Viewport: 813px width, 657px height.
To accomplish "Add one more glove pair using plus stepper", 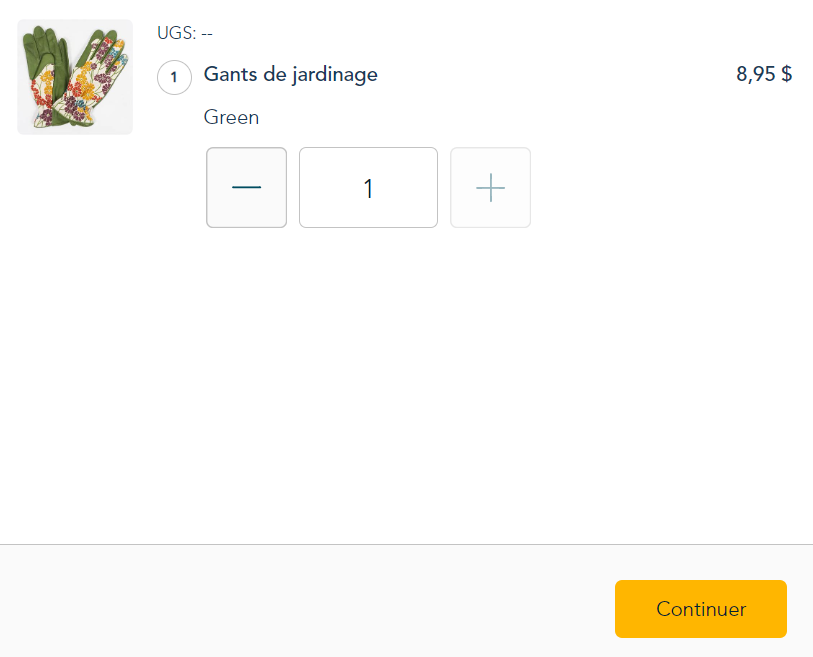I will [x=490, y=187].
